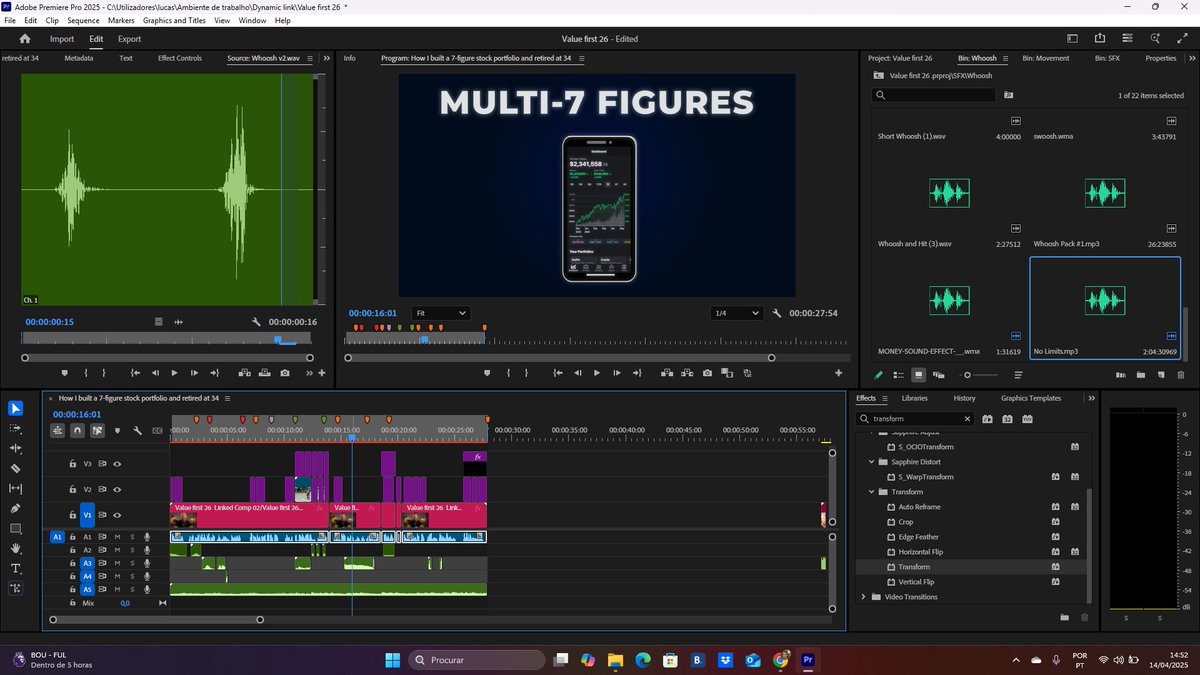Open Graphics and Titles menu
The height and width of the screenshot is (675, 1200).
pyautogui.click(x=174, y=20)
